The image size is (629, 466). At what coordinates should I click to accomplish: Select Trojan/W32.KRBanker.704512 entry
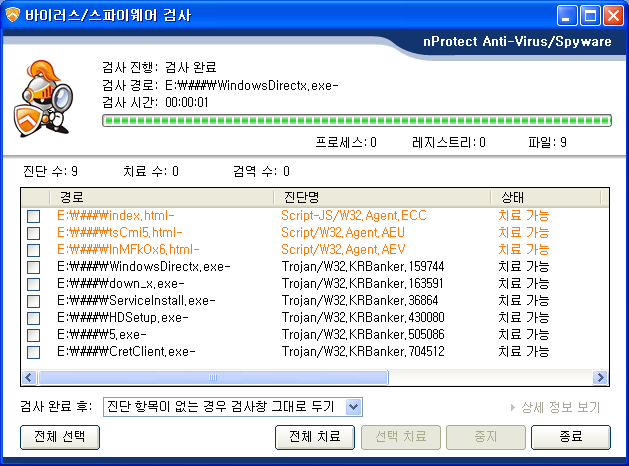click(363, 352)
